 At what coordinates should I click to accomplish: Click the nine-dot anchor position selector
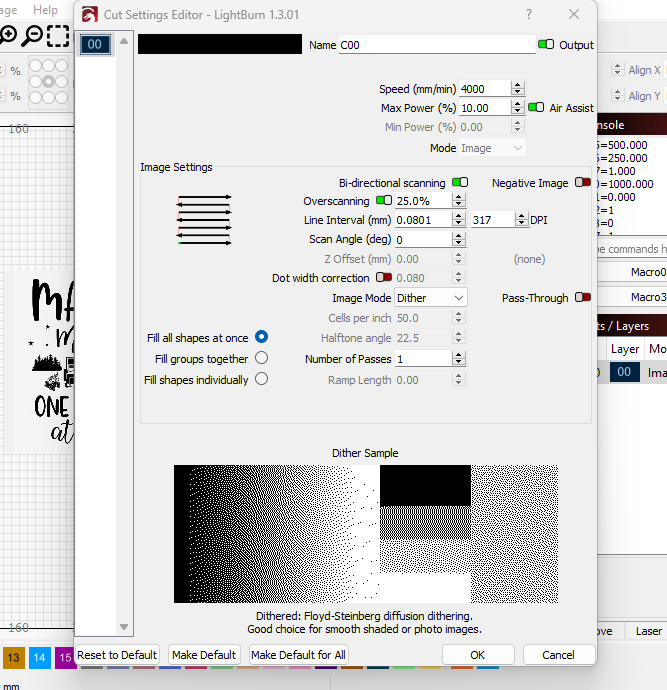point(48,82)
